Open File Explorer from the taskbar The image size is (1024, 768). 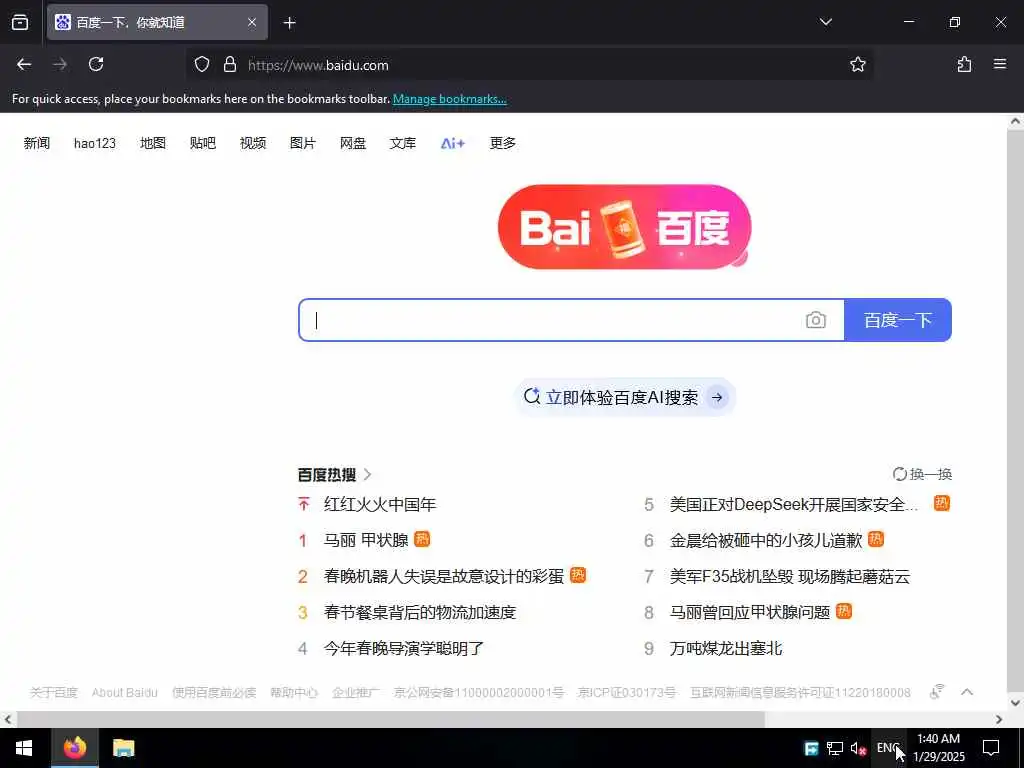coord(123,748)
